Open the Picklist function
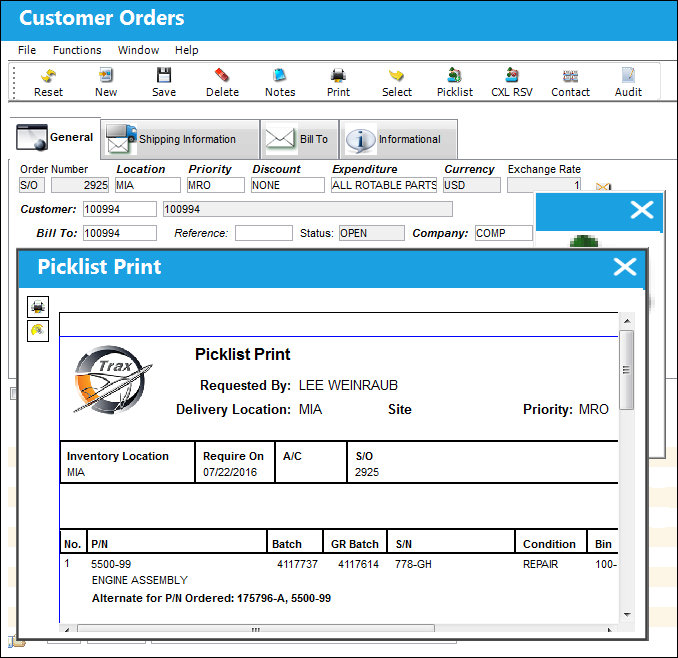This screenshot has height=658, width=678. coord(454,83)
